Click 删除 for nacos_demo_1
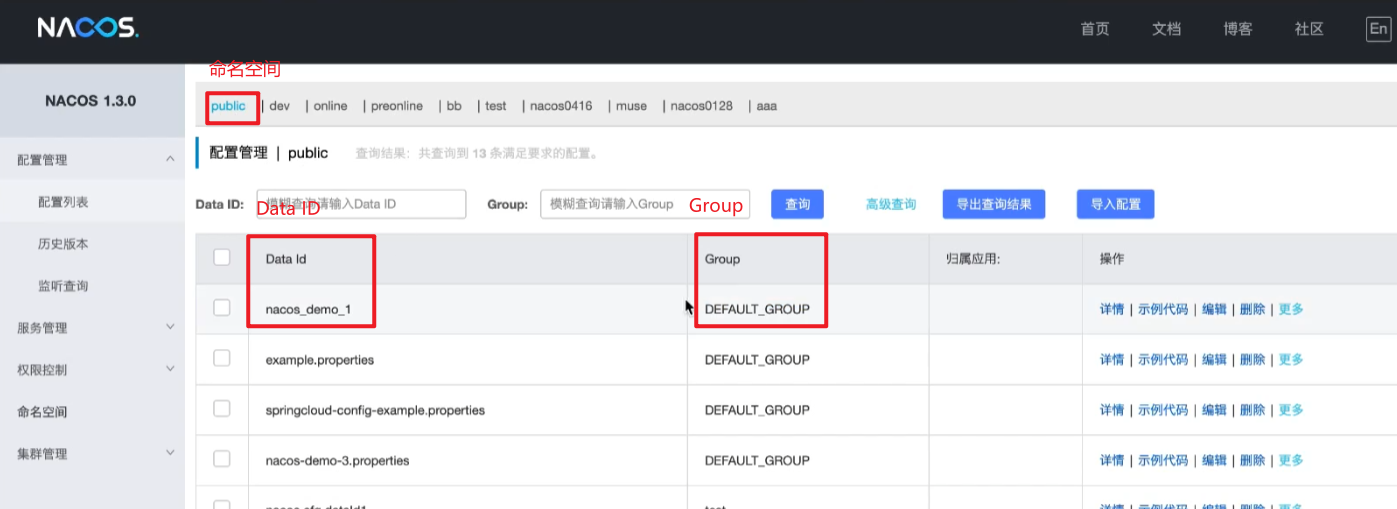The width and height of the screenshot is (1397, 509). coord(1252,309)
